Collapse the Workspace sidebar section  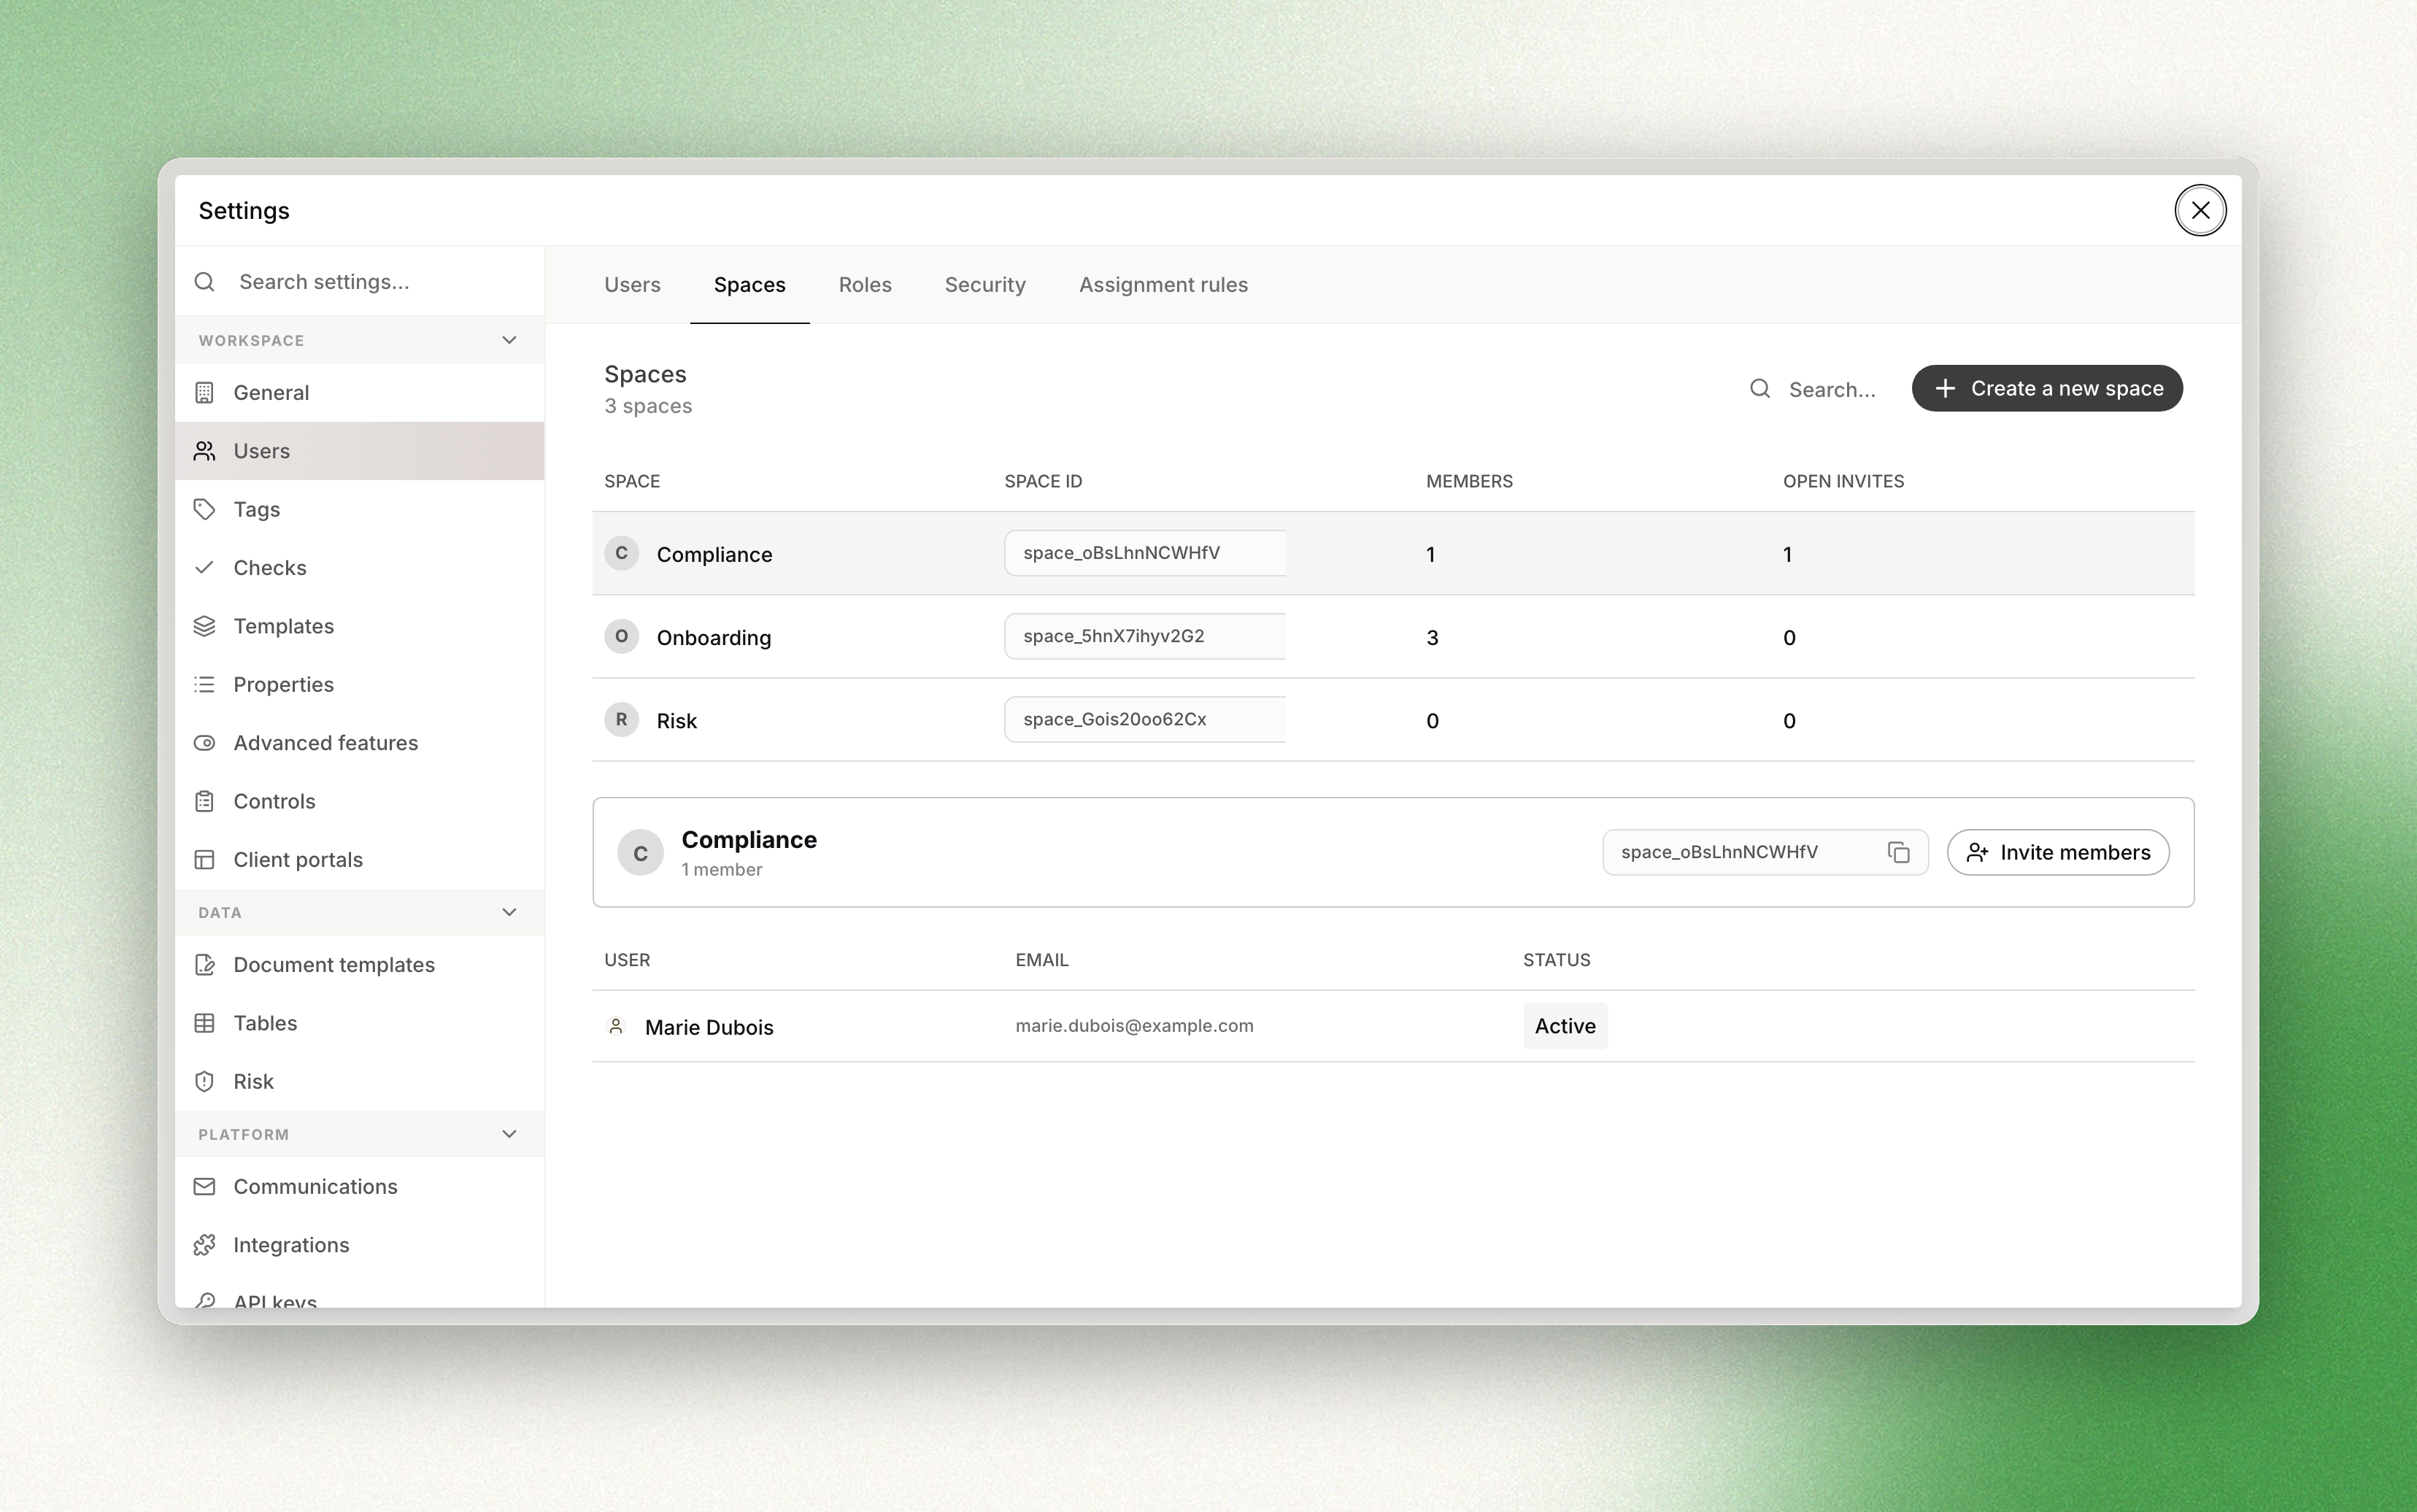(509, 340)
